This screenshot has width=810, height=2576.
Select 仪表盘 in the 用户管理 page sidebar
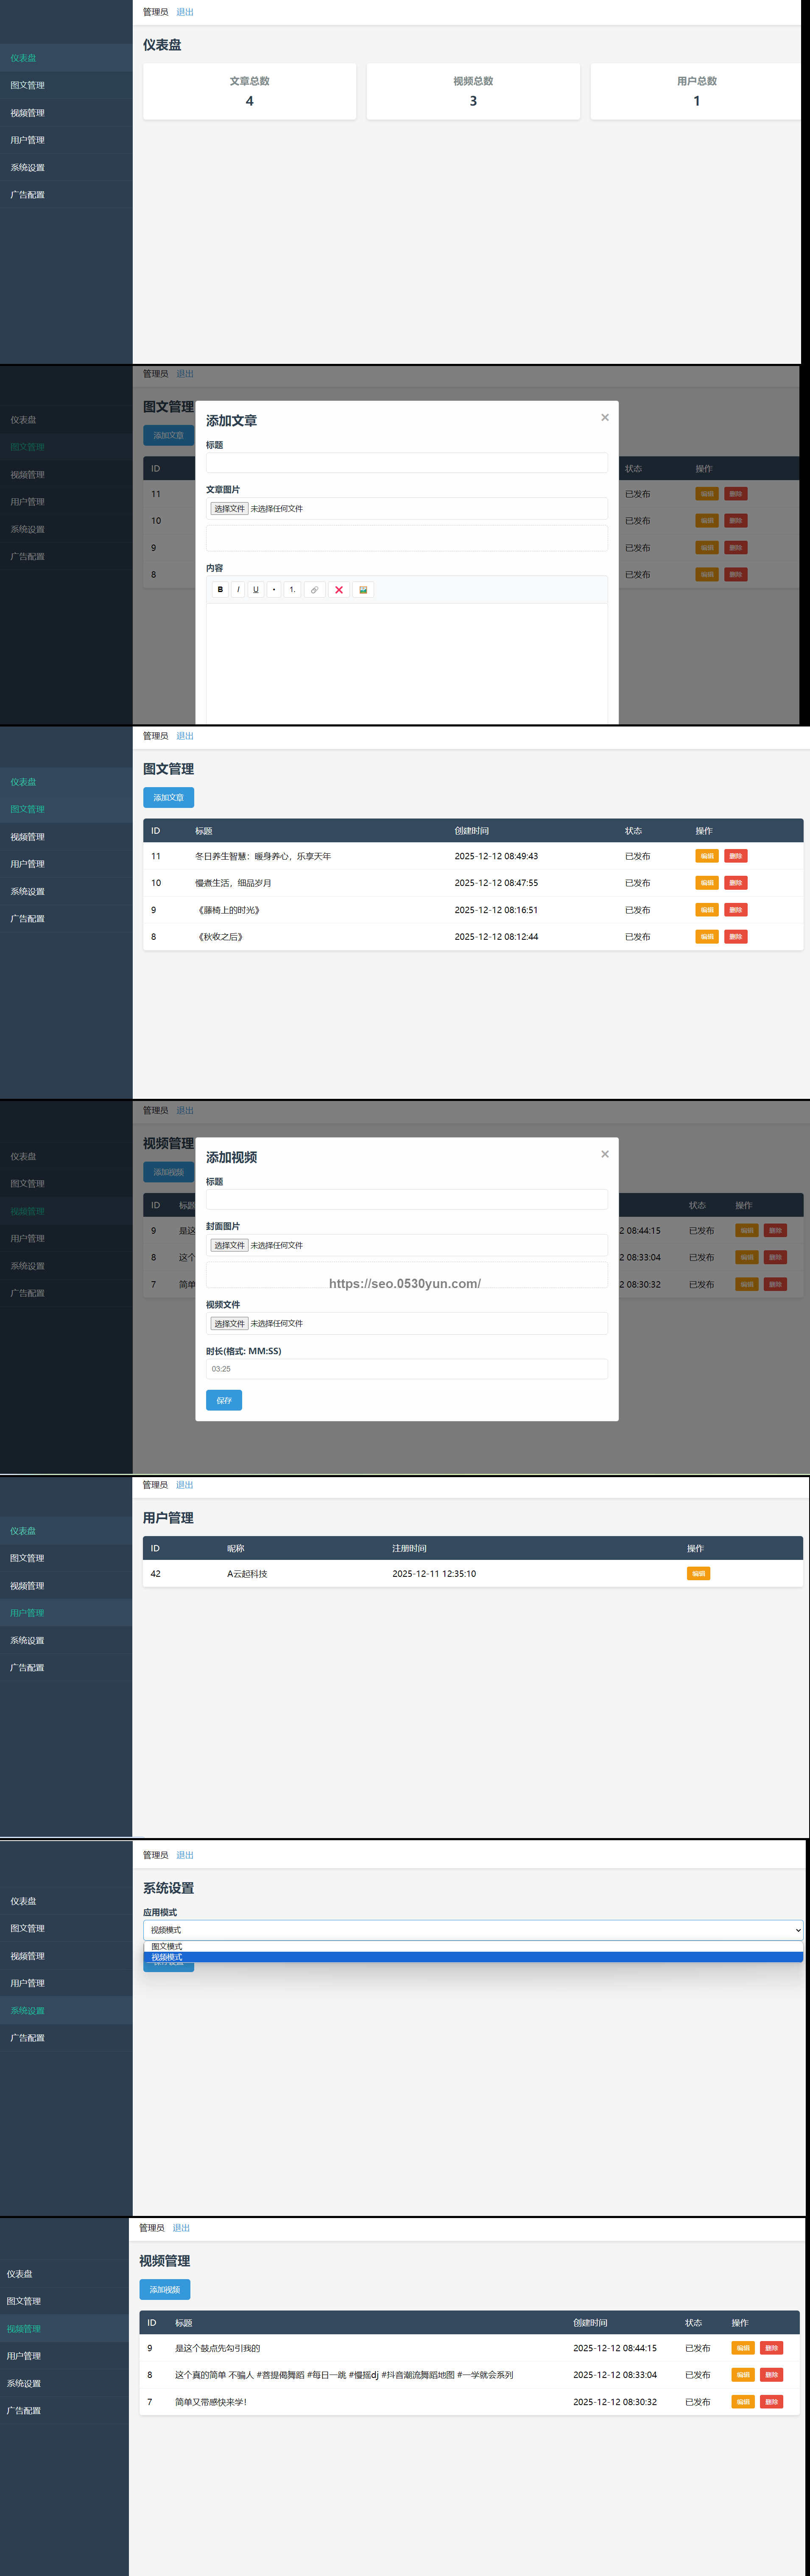point(66,1531)
